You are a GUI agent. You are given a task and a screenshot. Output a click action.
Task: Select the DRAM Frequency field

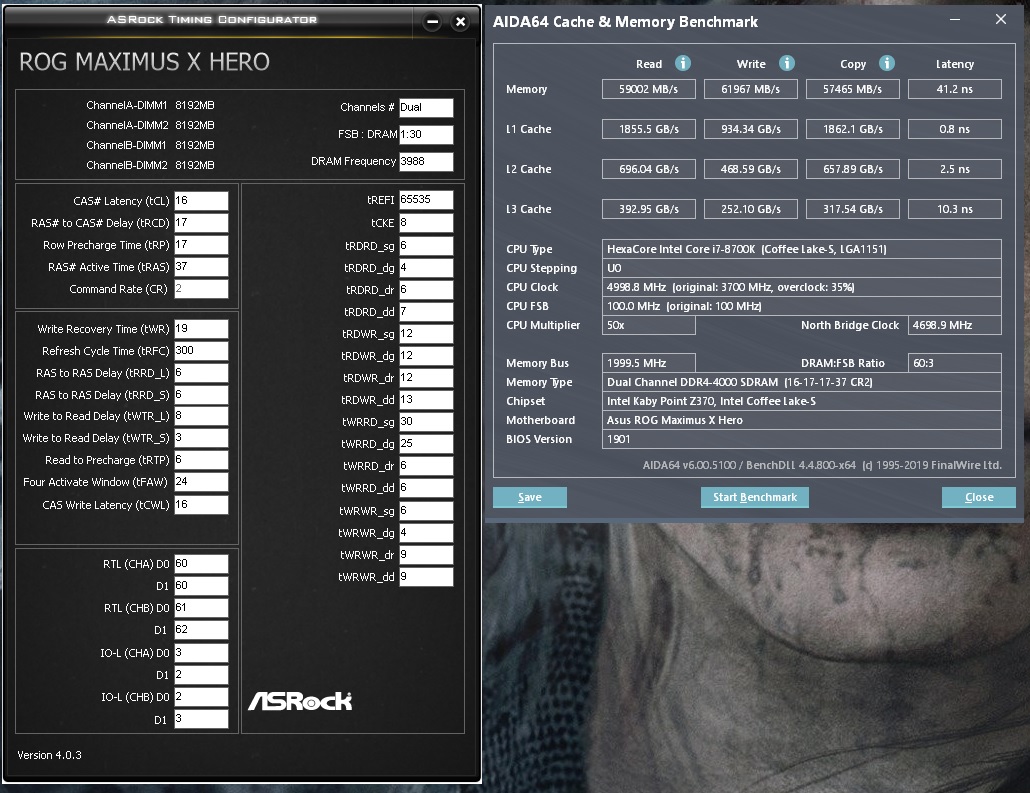(x=426, y=162)
